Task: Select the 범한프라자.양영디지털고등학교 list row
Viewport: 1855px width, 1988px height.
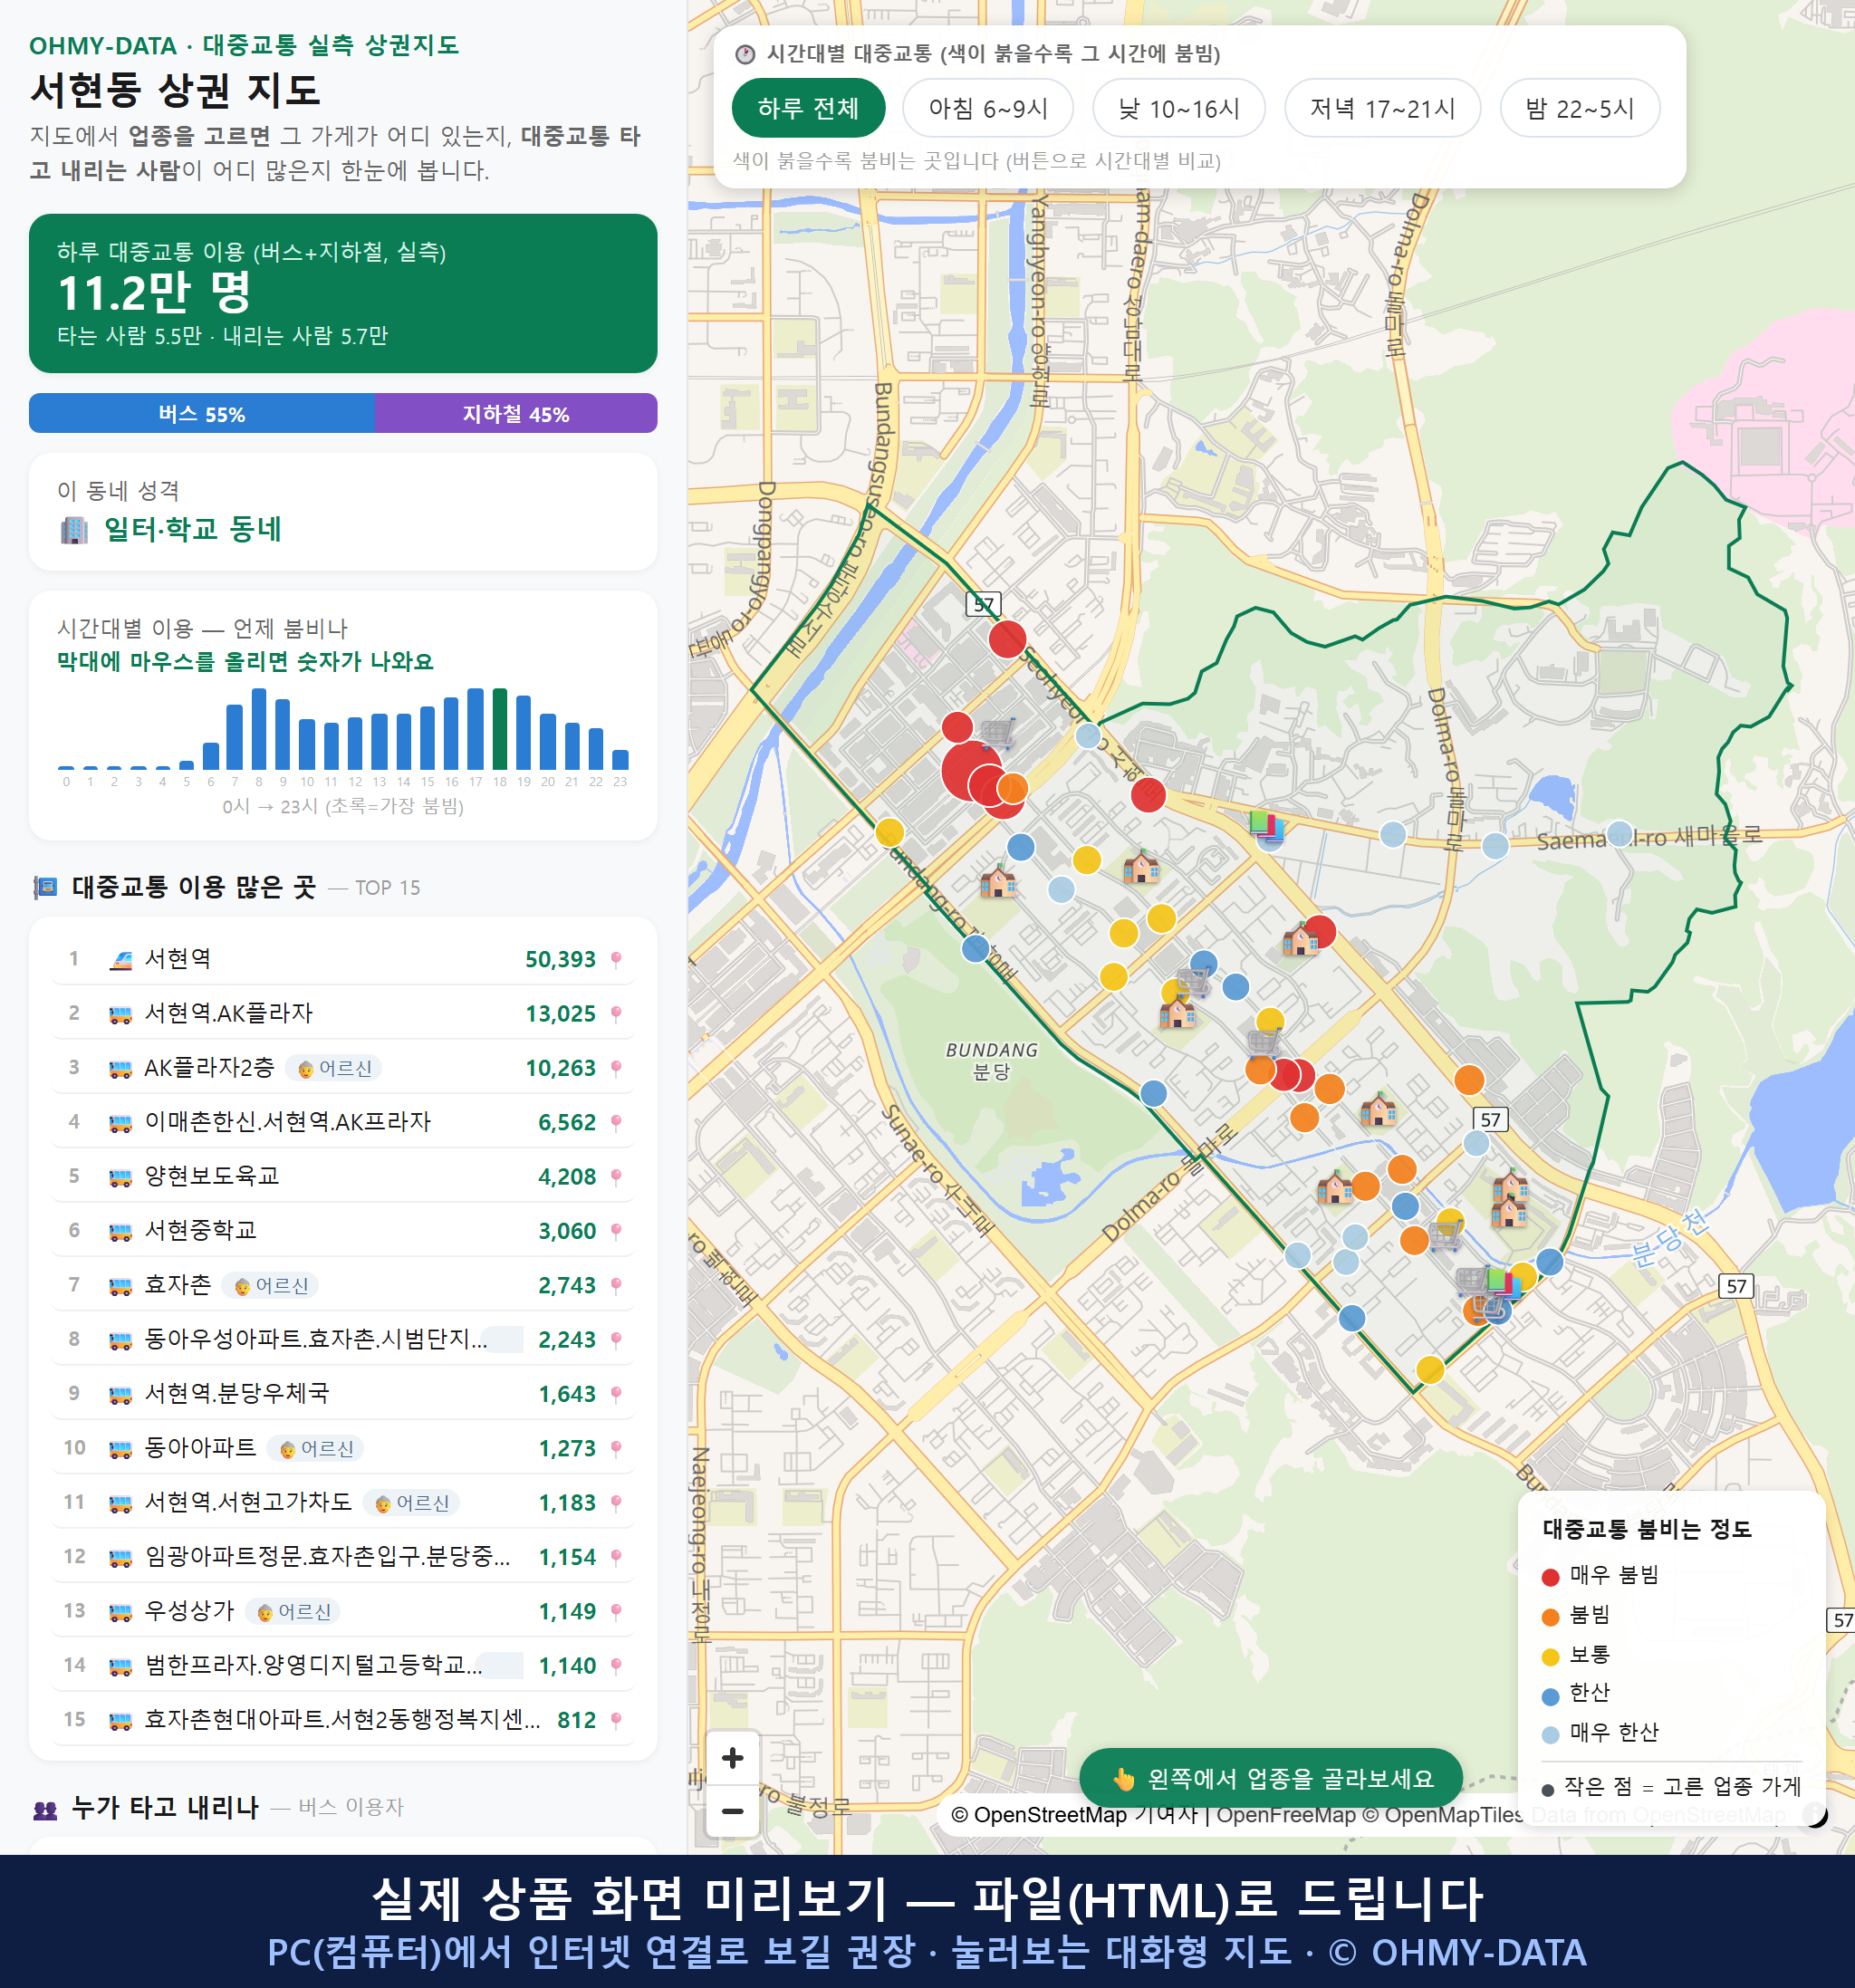Action: [343, 1665]
